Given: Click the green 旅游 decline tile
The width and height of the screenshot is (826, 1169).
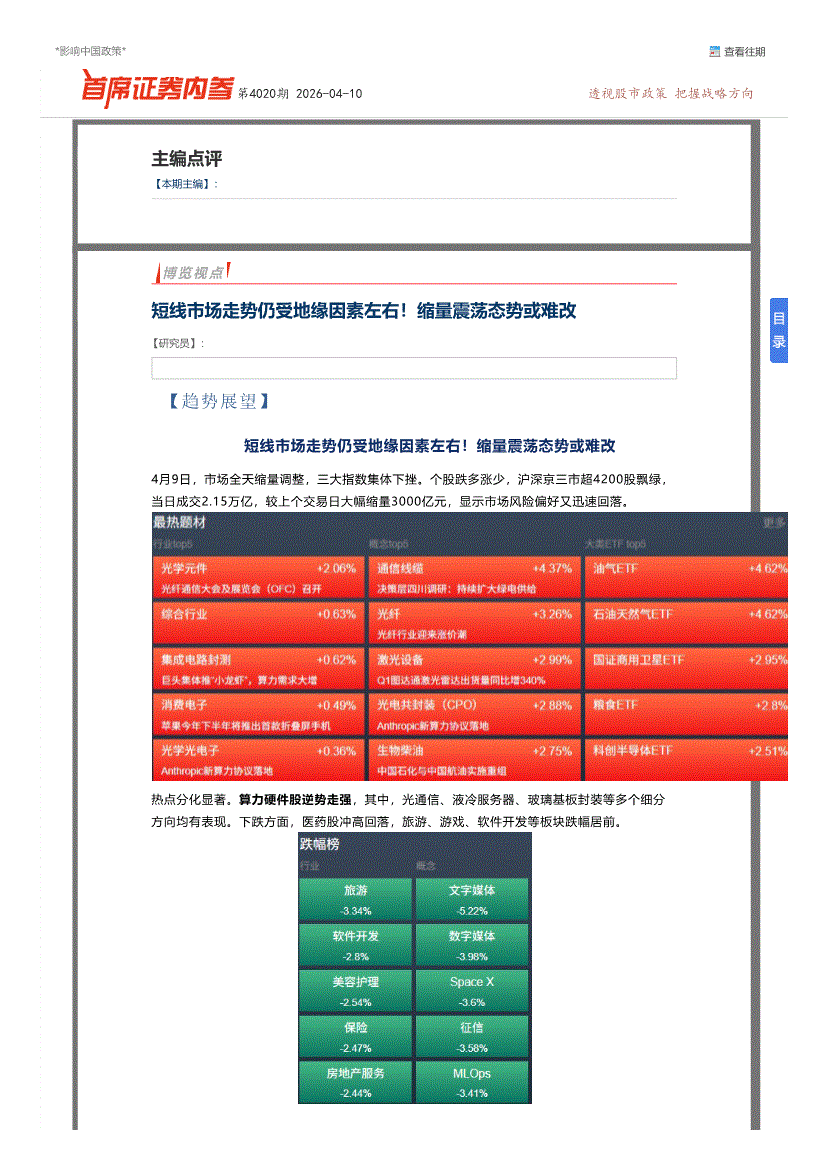Looking at the screenshot, I should pyautogui.click(x=355, y=897).
